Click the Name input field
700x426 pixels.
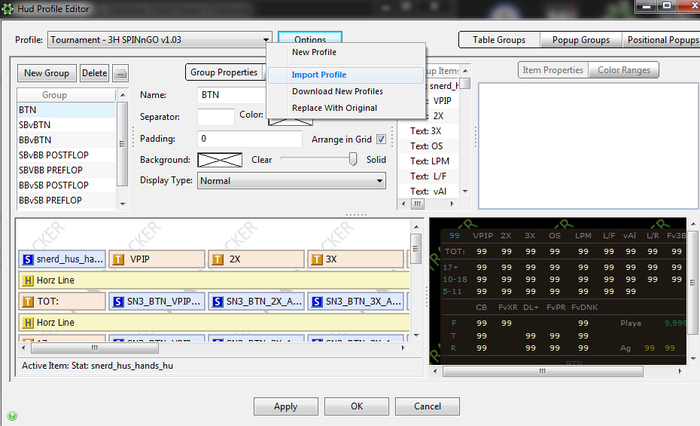click(232, 95)
